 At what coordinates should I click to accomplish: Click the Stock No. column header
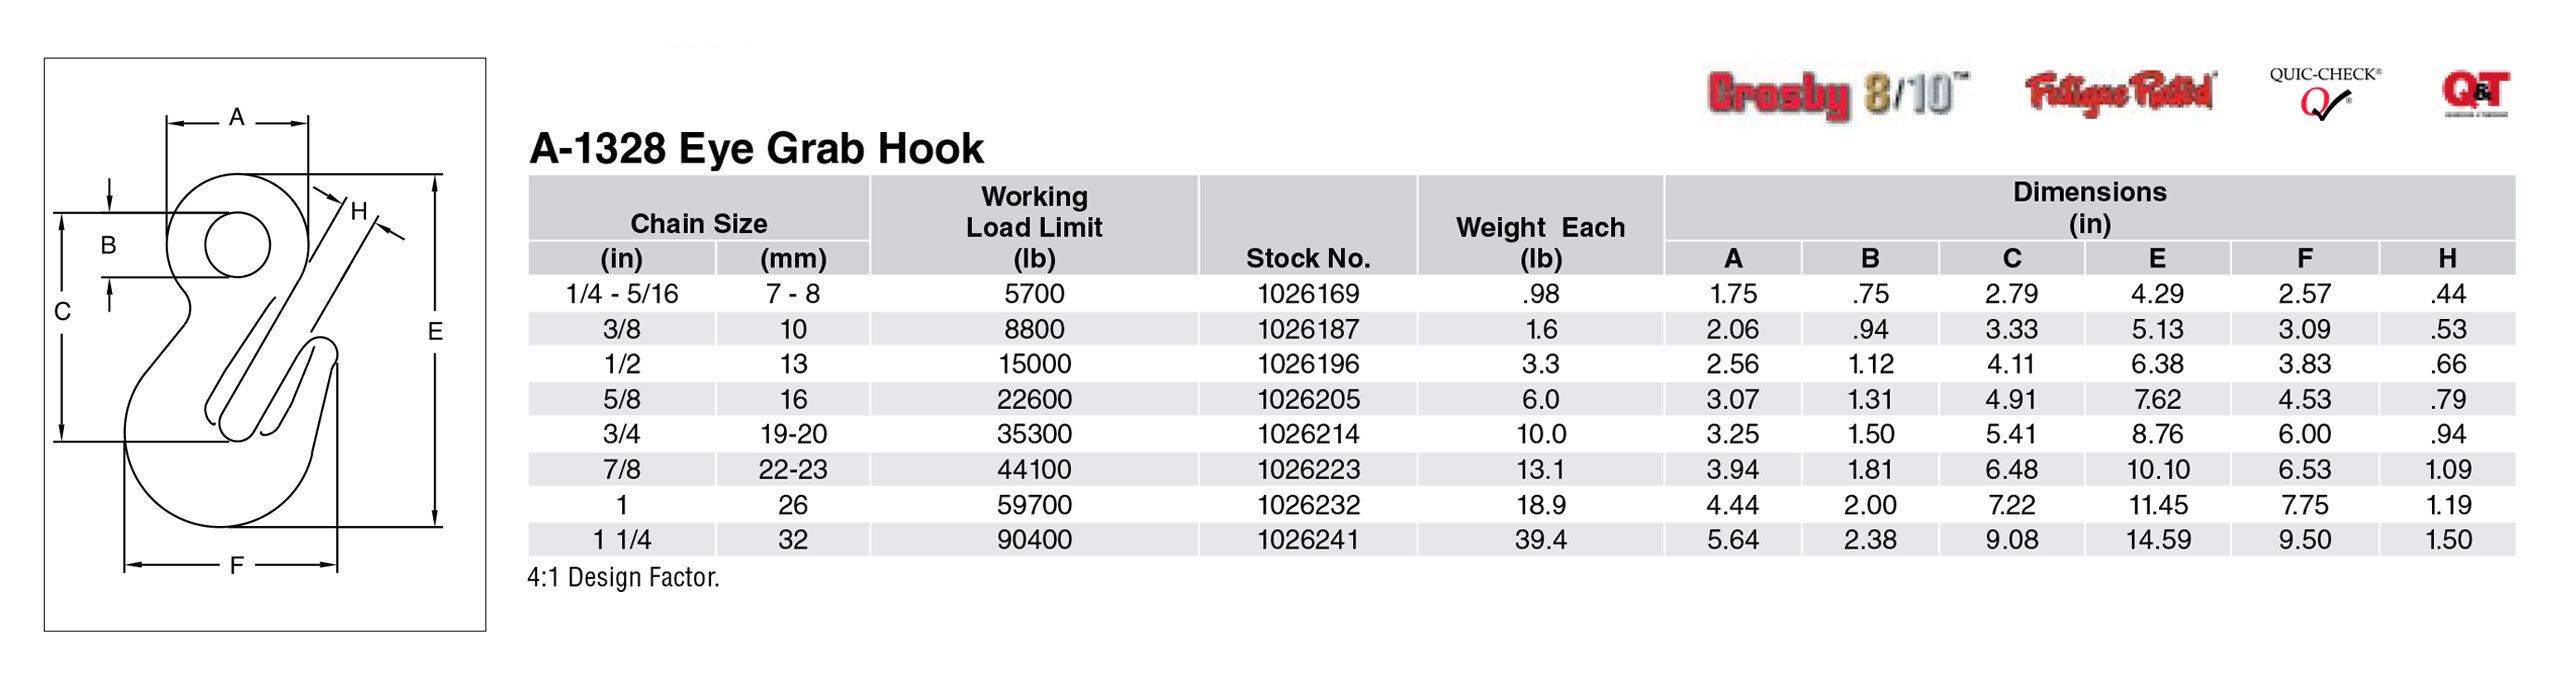click(1308, 258)
